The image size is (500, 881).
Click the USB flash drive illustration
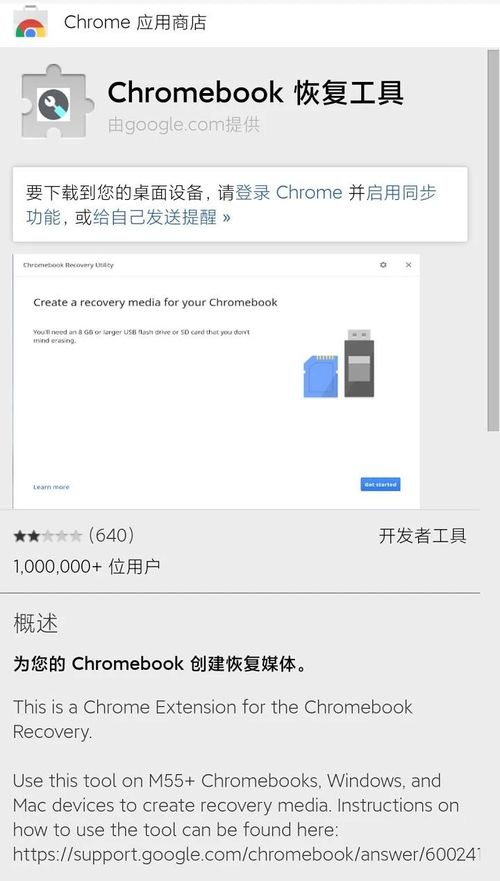point(359,363)
